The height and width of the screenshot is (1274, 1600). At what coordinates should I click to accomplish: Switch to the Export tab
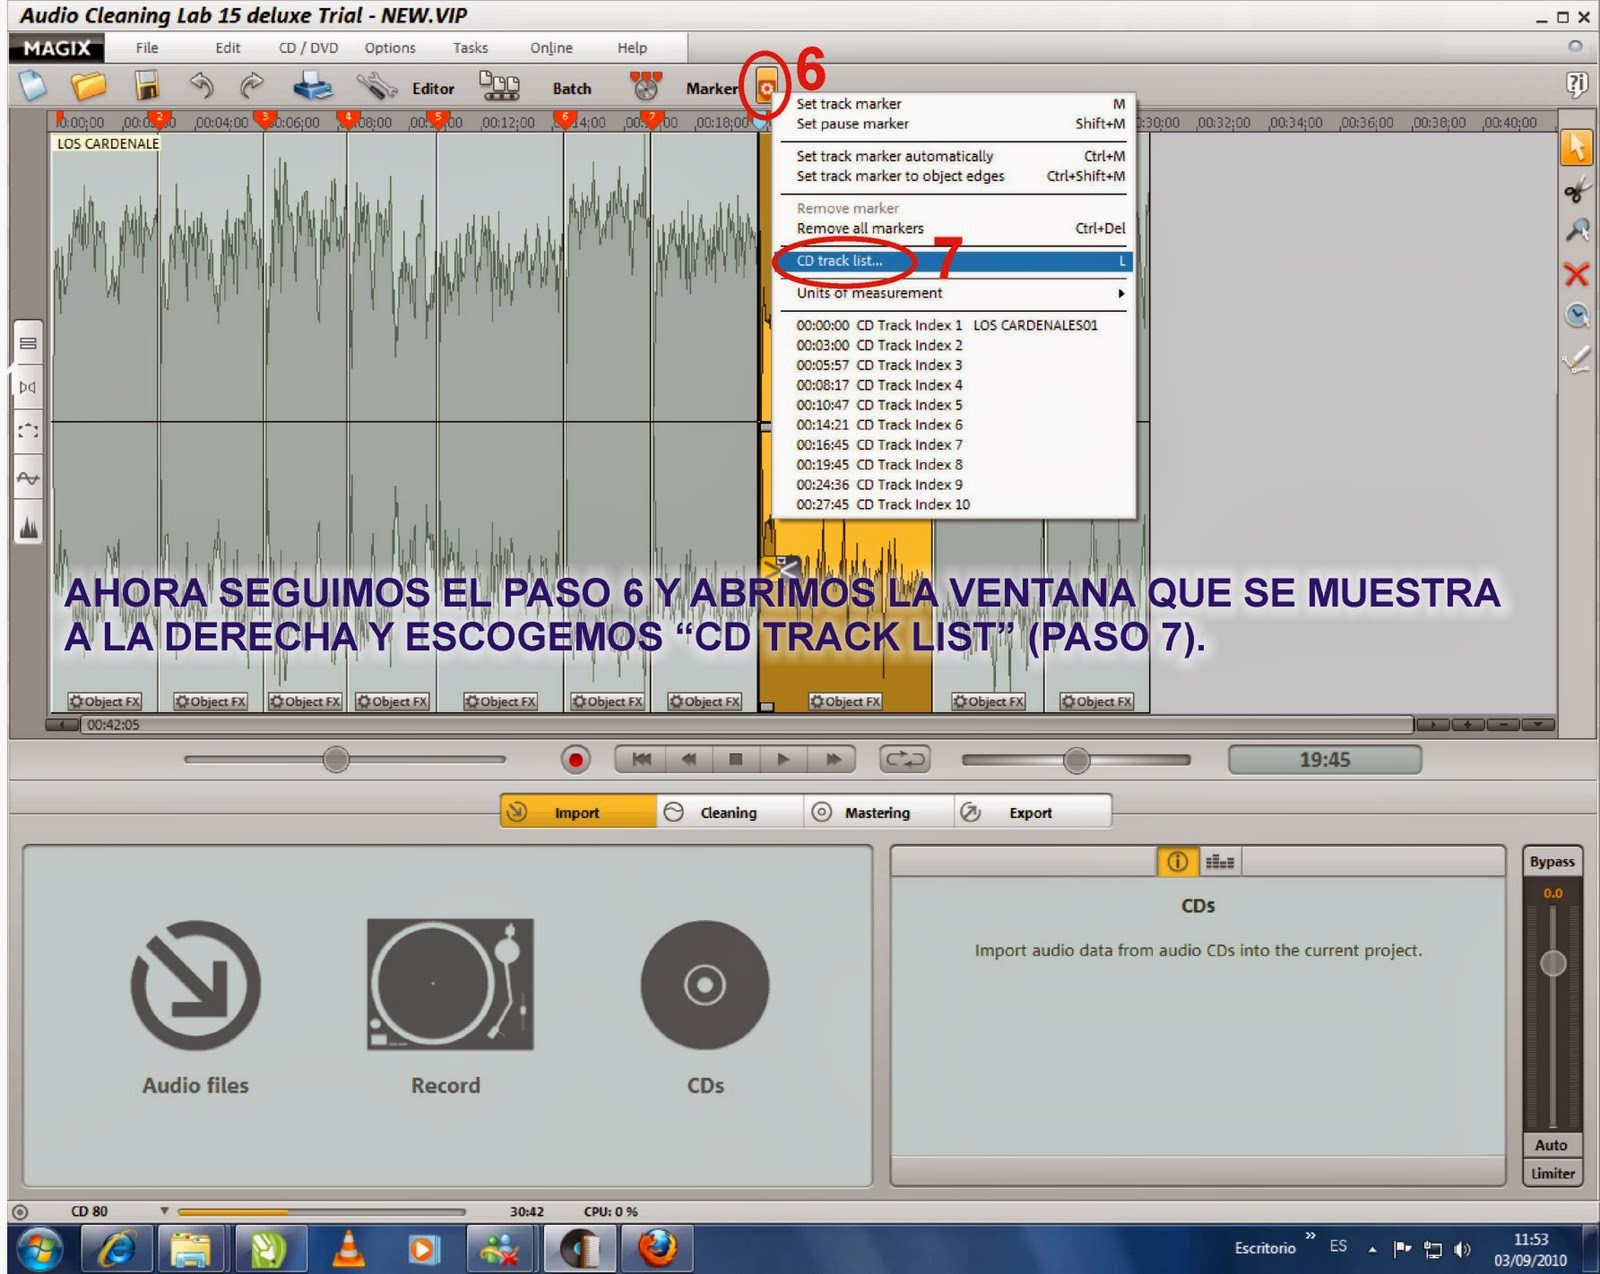tap(1031, 812)
